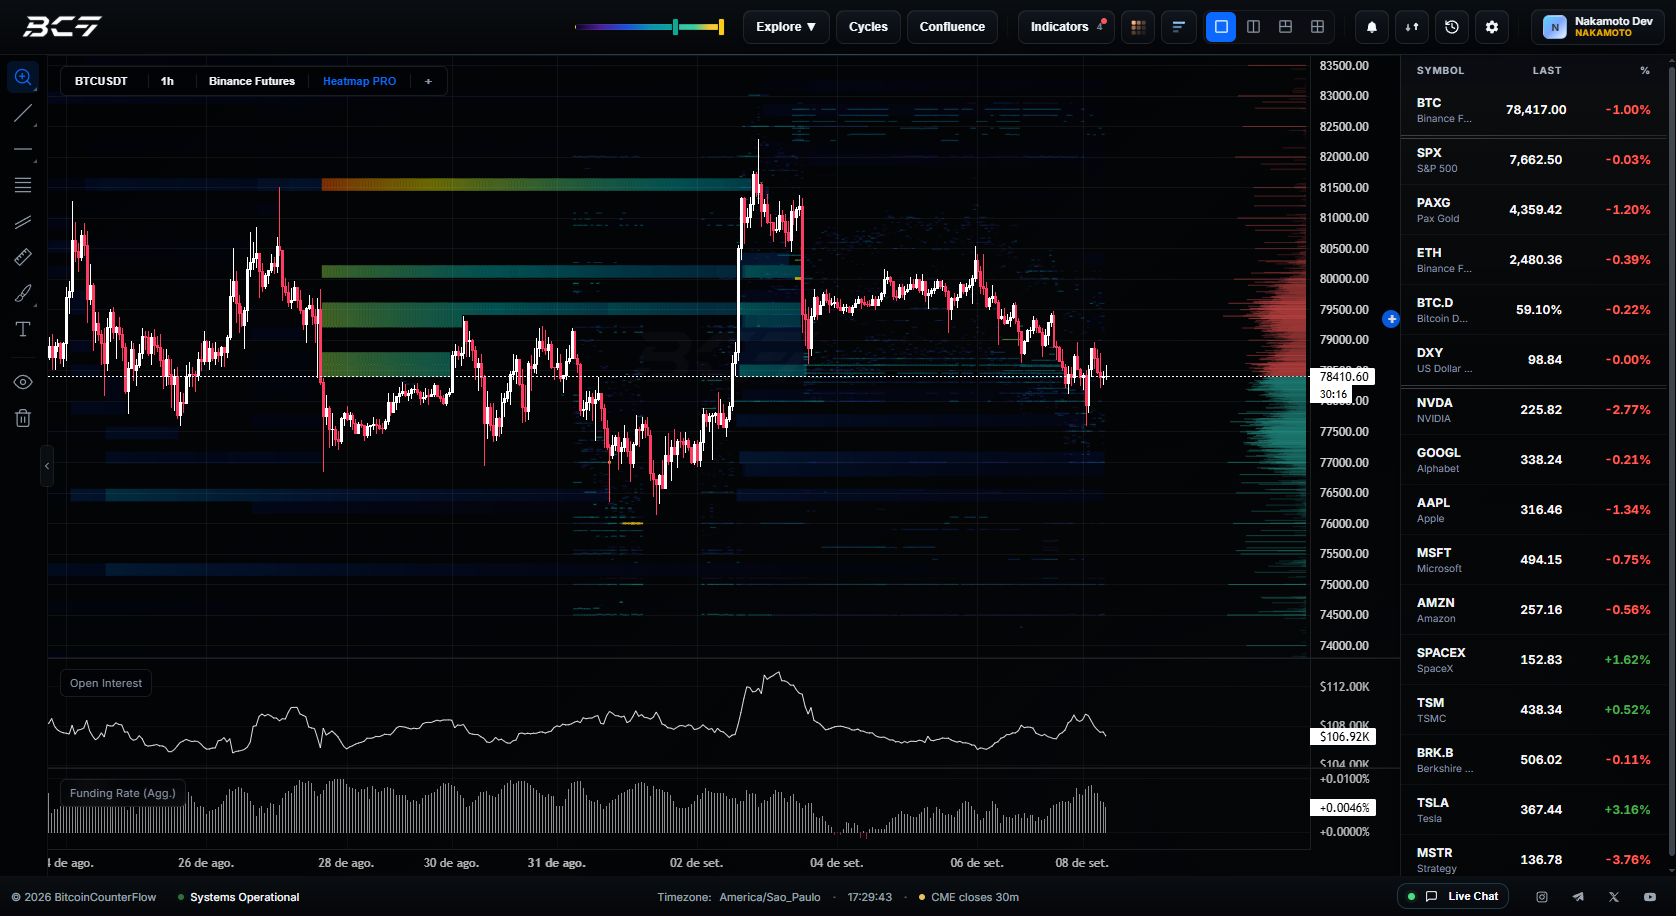Open alerts bell notifications
Screen dimensions: 1676x916
coord(1372,27)
